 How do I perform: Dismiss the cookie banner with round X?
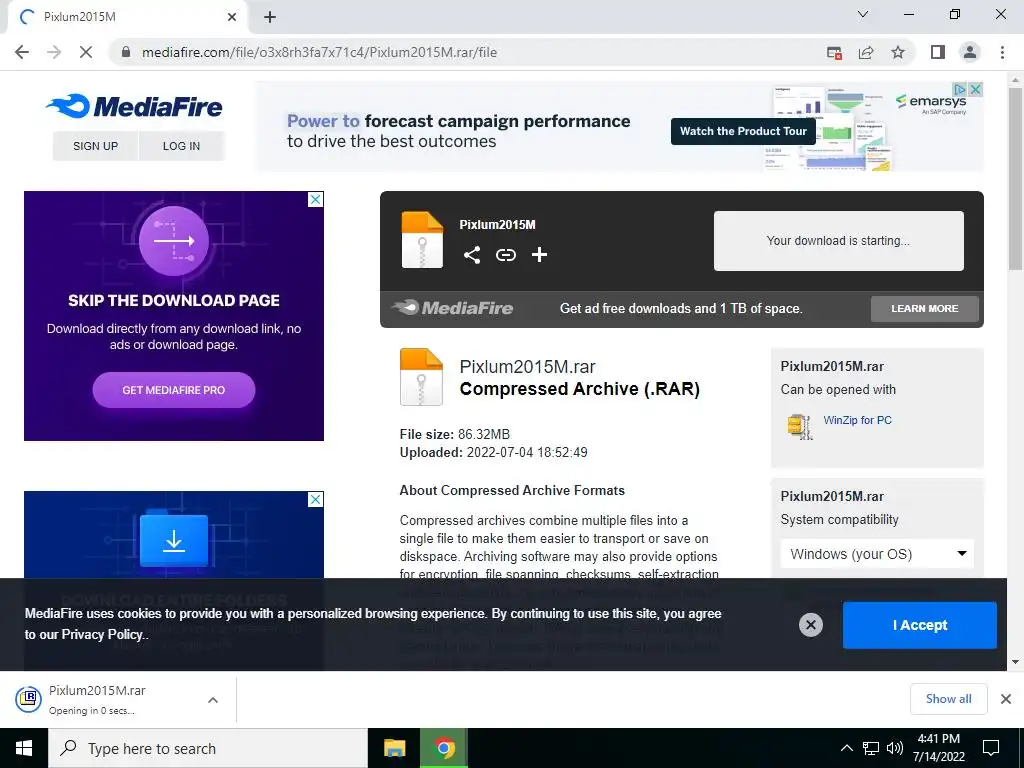coord(810,625)
